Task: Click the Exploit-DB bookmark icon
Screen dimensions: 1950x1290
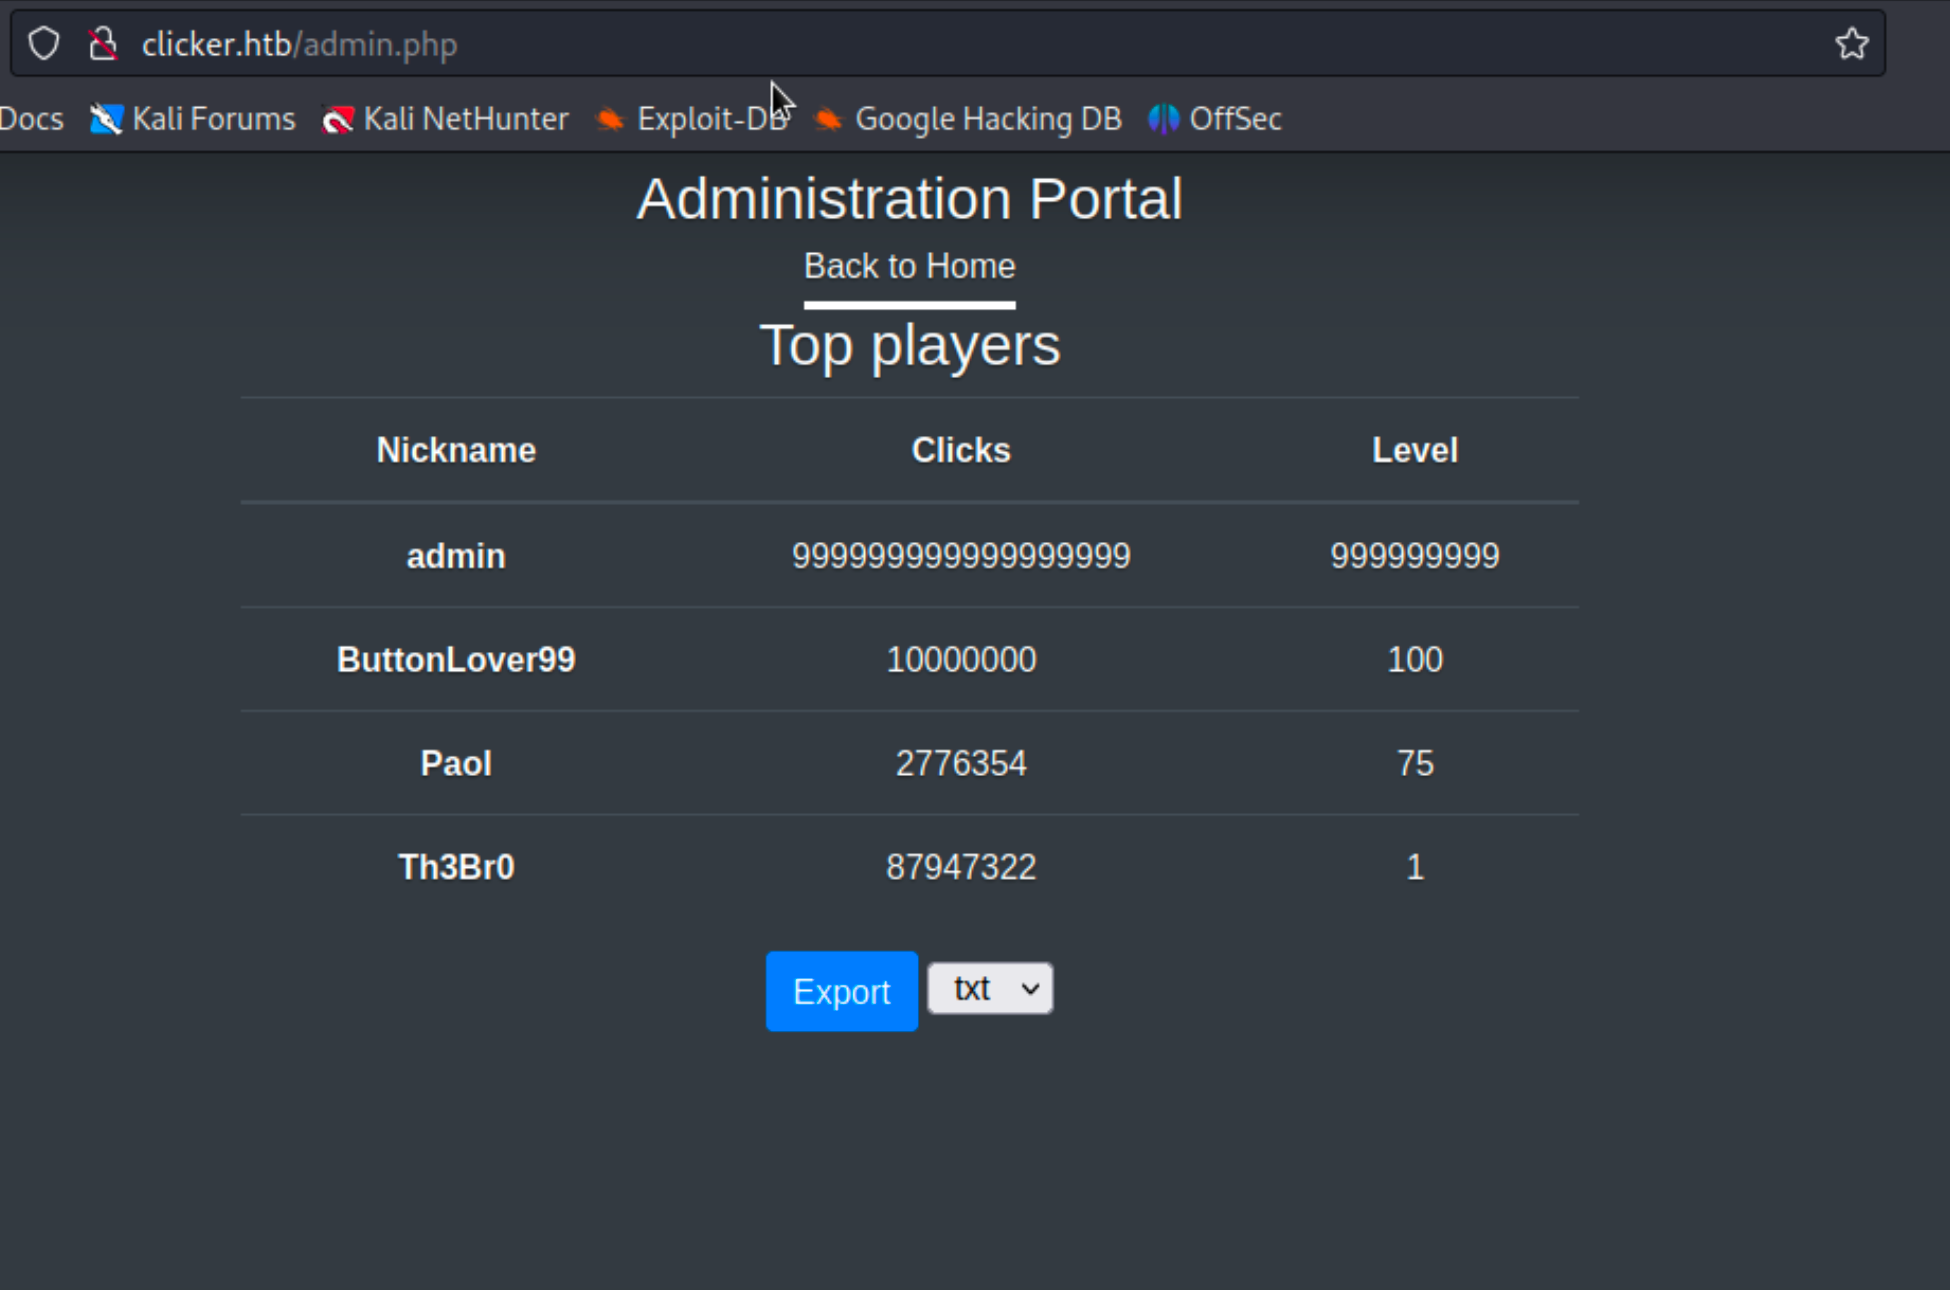Action: 609,119
